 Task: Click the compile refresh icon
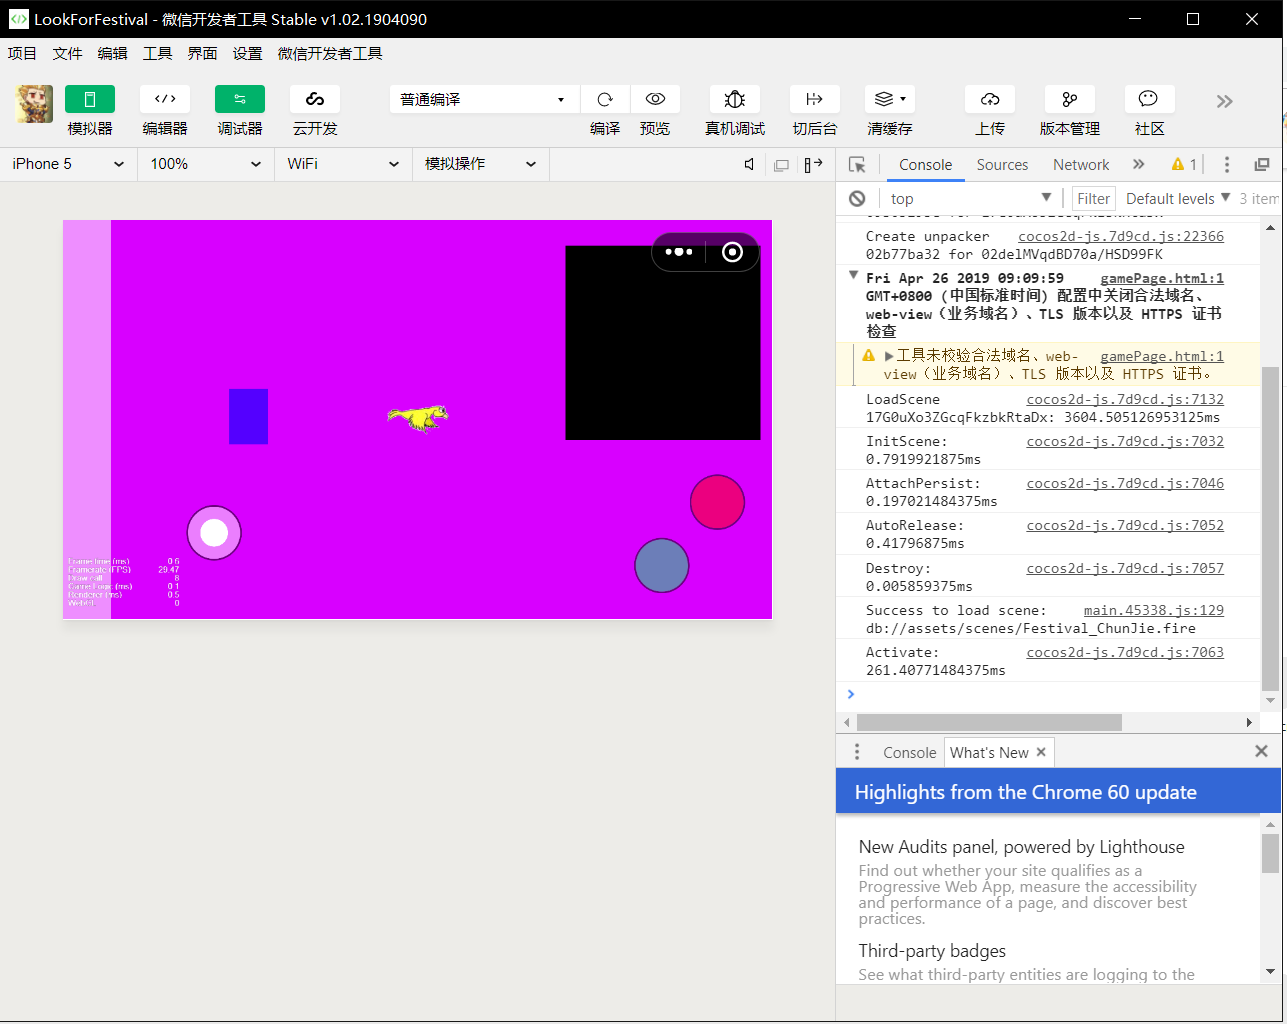tap(605, 99)
